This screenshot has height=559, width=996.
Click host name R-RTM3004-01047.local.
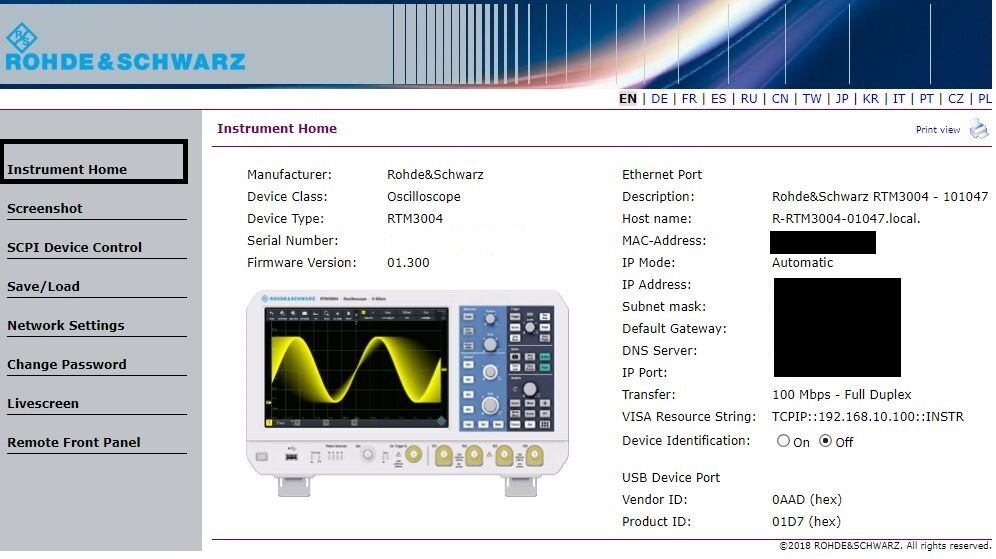846,219
